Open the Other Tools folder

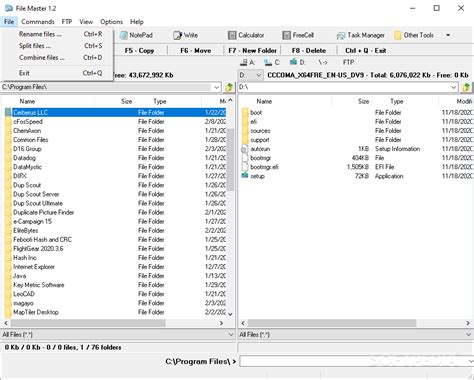coord(414,35)
